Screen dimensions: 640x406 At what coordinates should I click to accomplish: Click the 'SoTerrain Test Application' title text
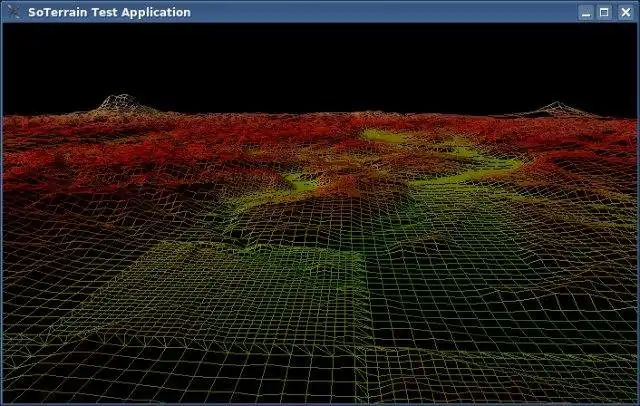pyautogui.click(x=109, y=12)
